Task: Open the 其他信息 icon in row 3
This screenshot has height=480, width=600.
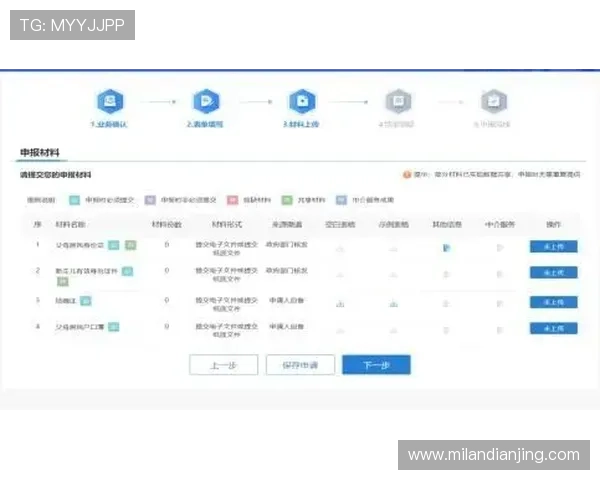Action: [x=446, y=304]
